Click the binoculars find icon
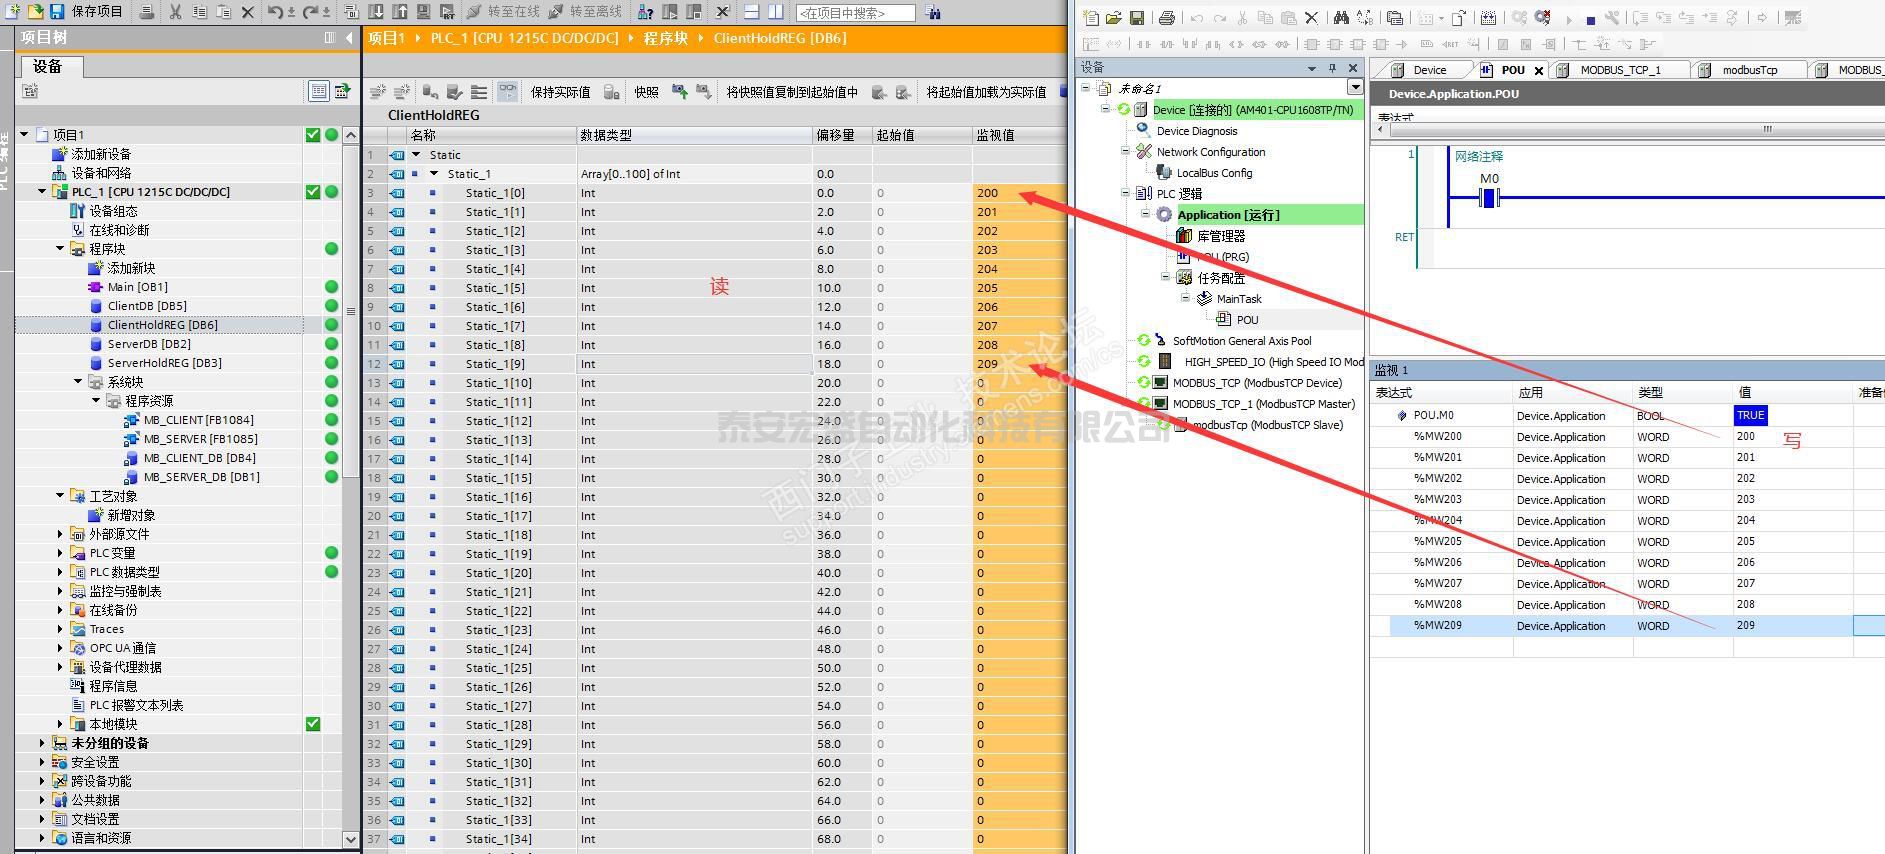Viewport: 1885px width, 854px height. pos(1340,18)
